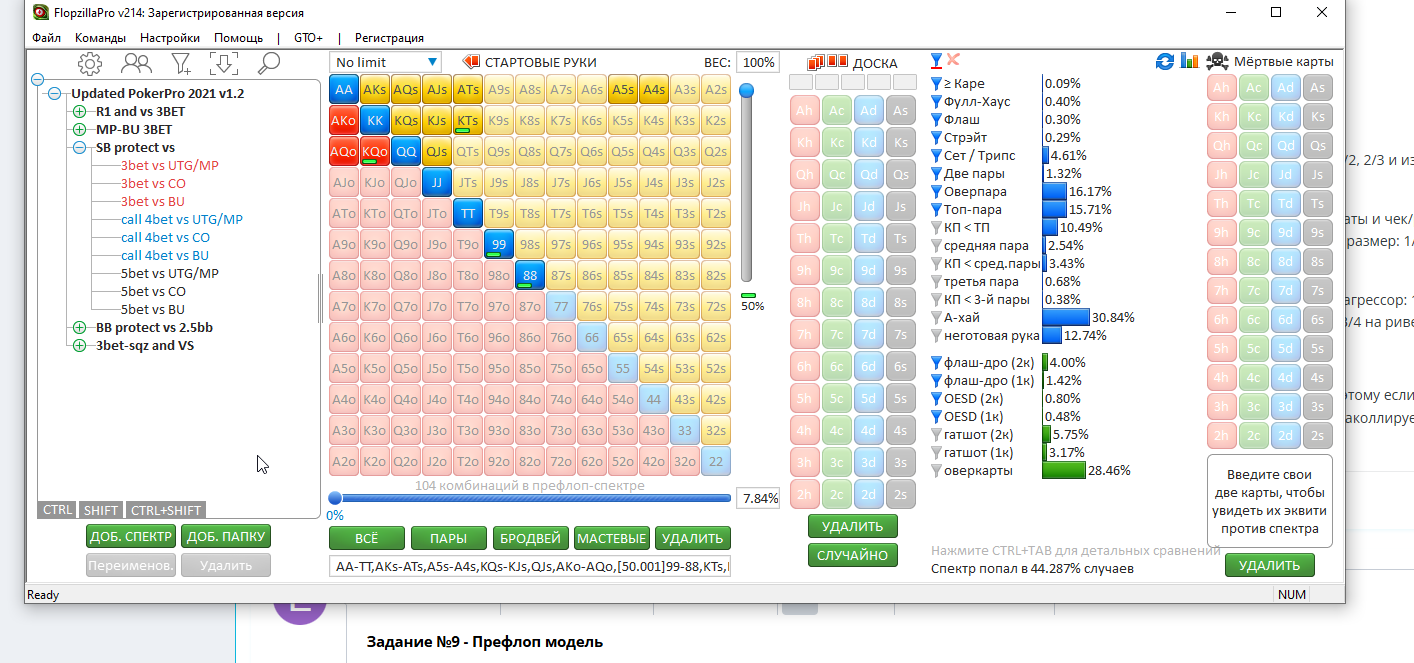1414x663 pixels.
Task: Click the colored bar chart icon
Action: point(1189,62)
